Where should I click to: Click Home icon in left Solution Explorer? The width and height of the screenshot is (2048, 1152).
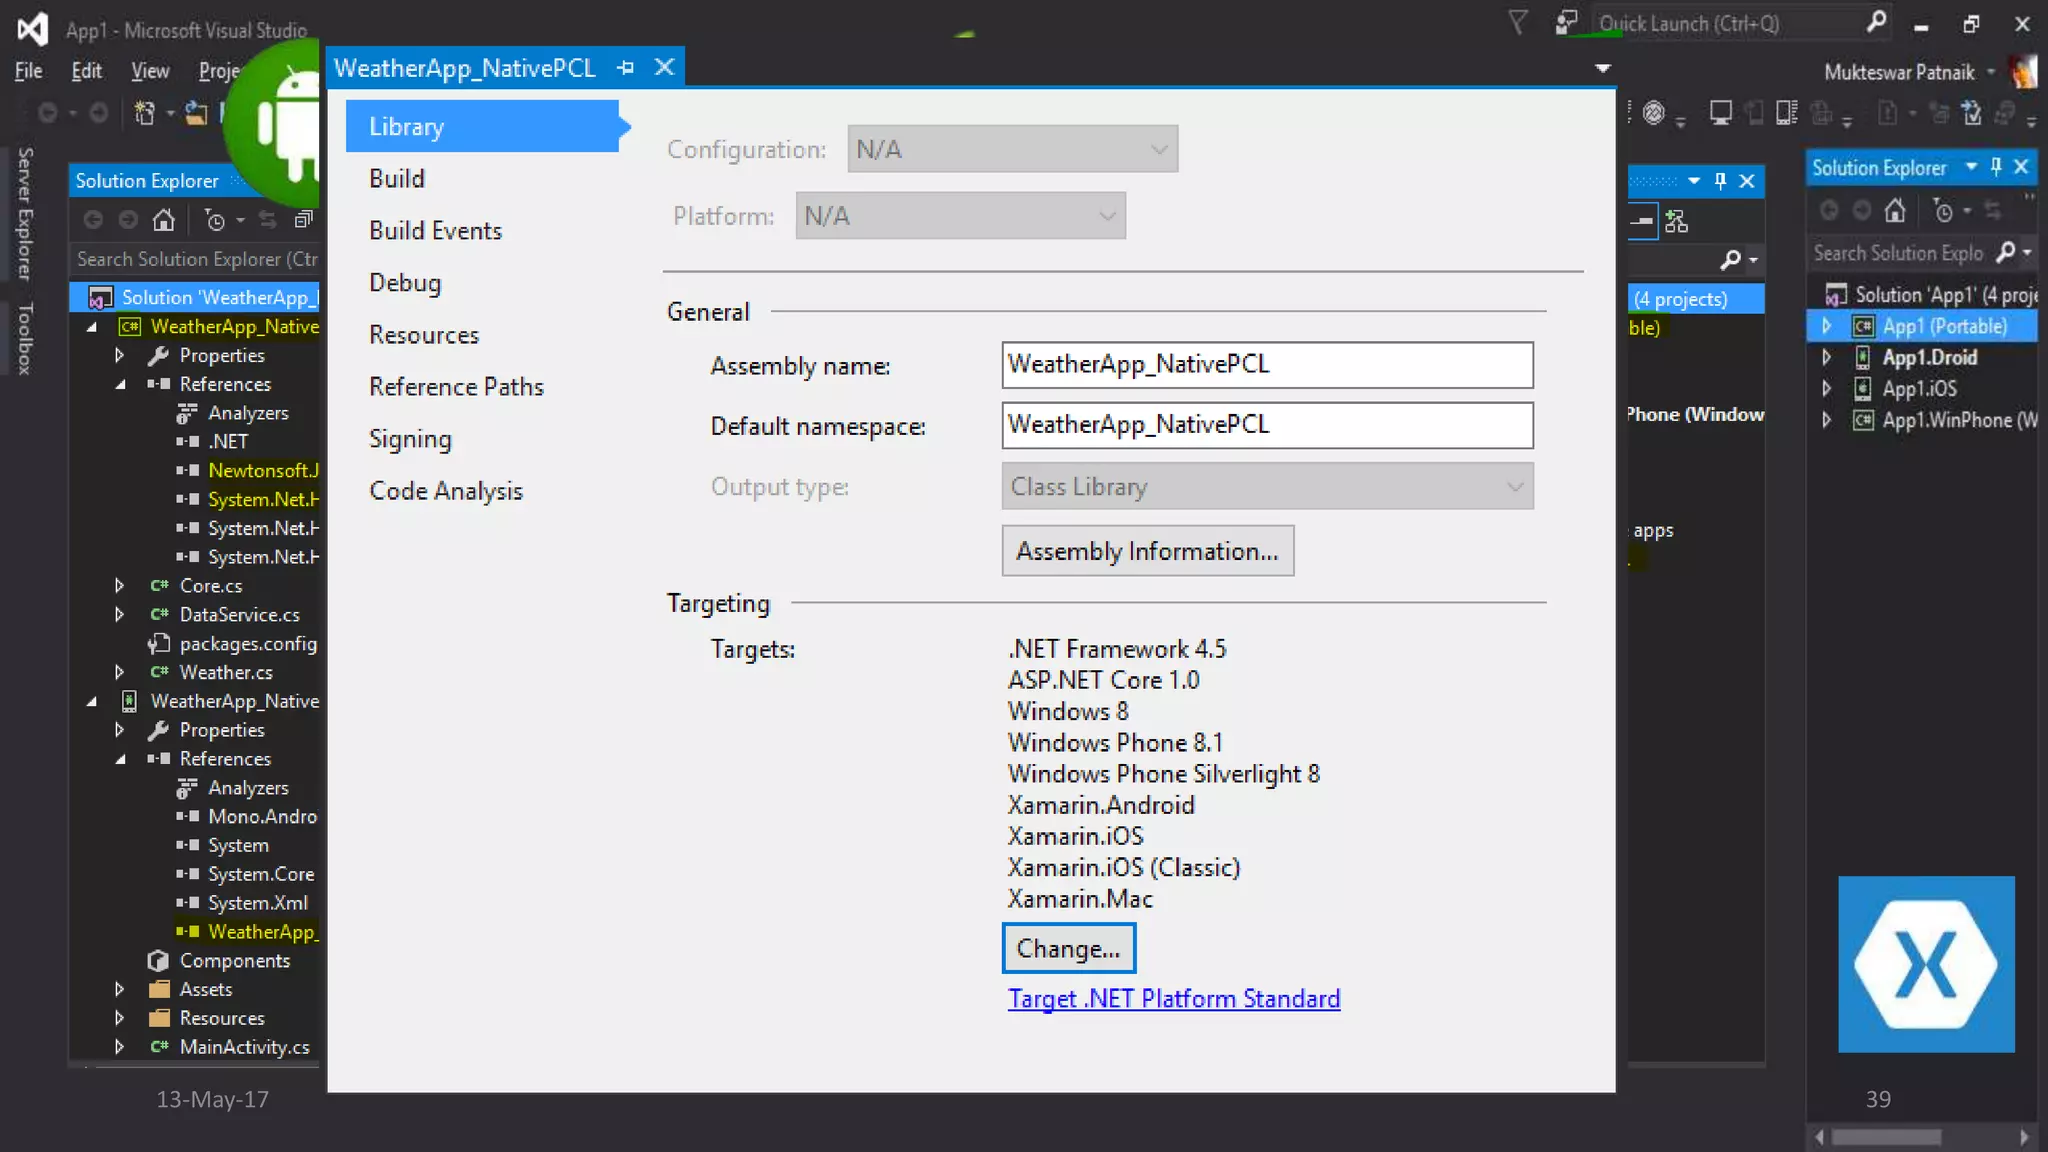[163, 220]
